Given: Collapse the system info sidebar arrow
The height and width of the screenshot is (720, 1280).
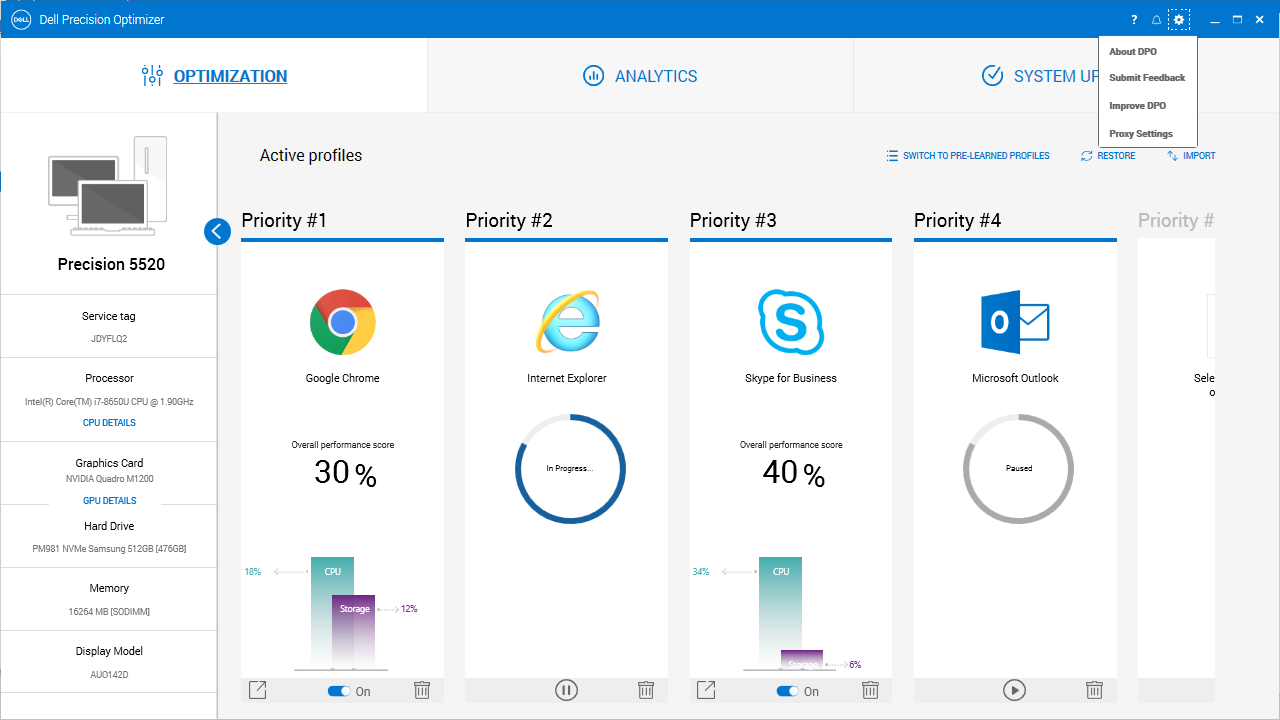Looking at the screenshot, I should [x=218, y=231].
